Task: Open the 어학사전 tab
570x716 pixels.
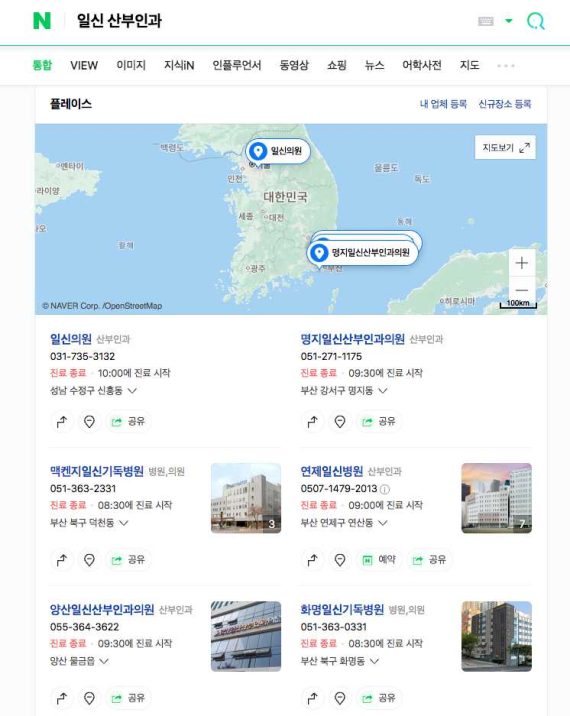Action: pos(422,65)
